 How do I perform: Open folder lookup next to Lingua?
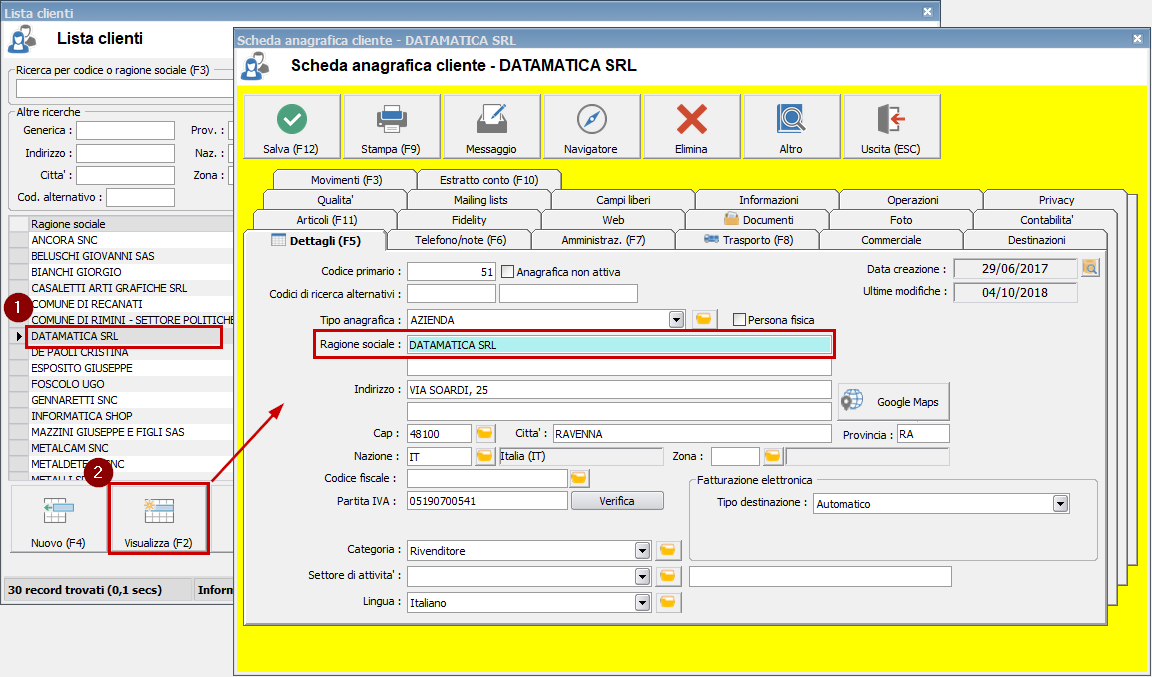point(667,603)
